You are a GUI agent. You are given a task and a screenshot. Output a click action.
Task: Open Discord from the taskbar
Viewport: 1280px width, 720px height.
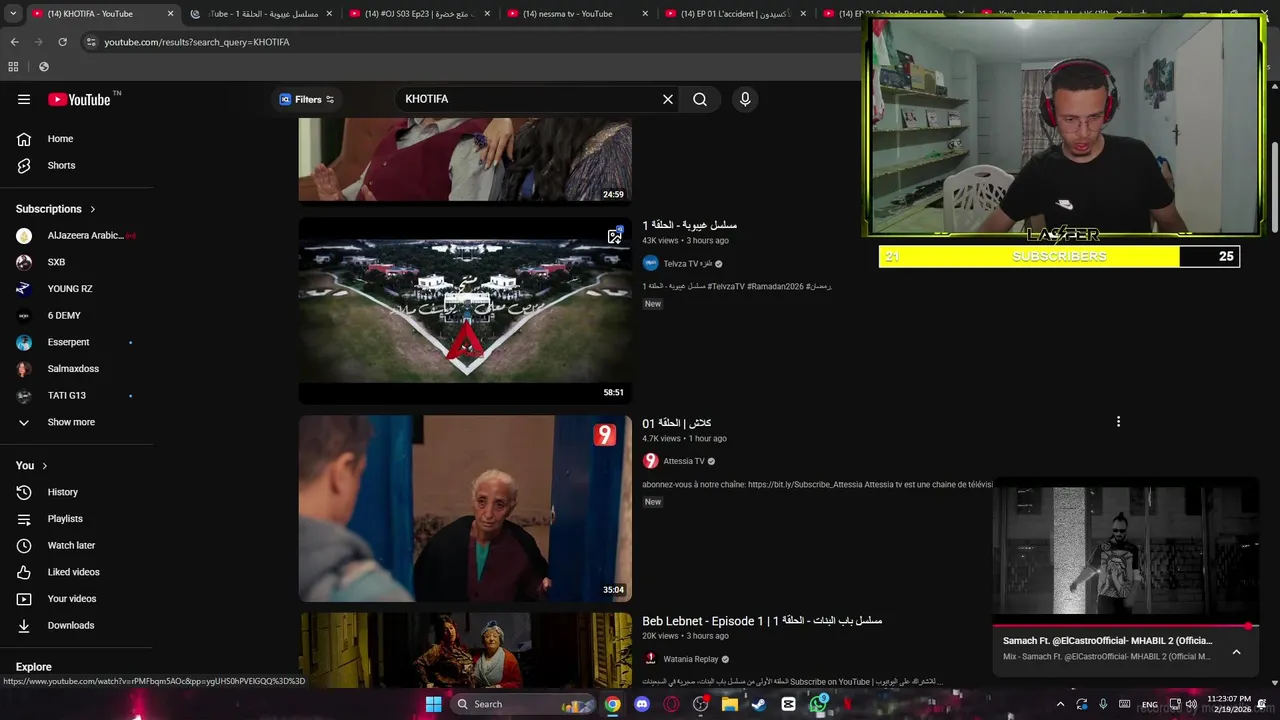(x=642, y=704)
